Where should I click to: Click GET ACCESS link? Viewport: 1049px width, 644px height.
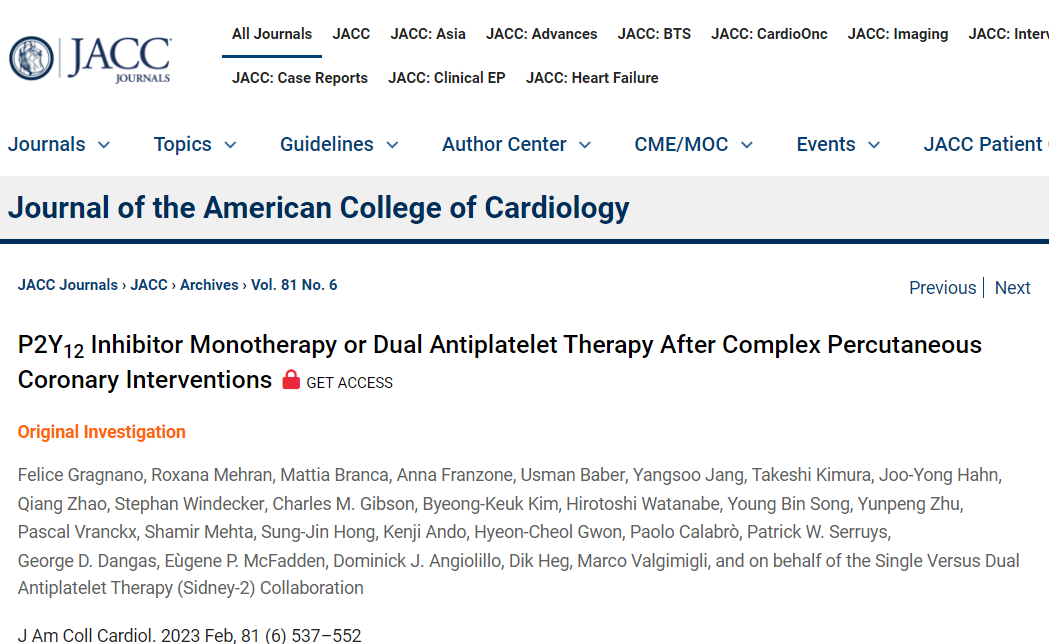click(x=349, y=383)
